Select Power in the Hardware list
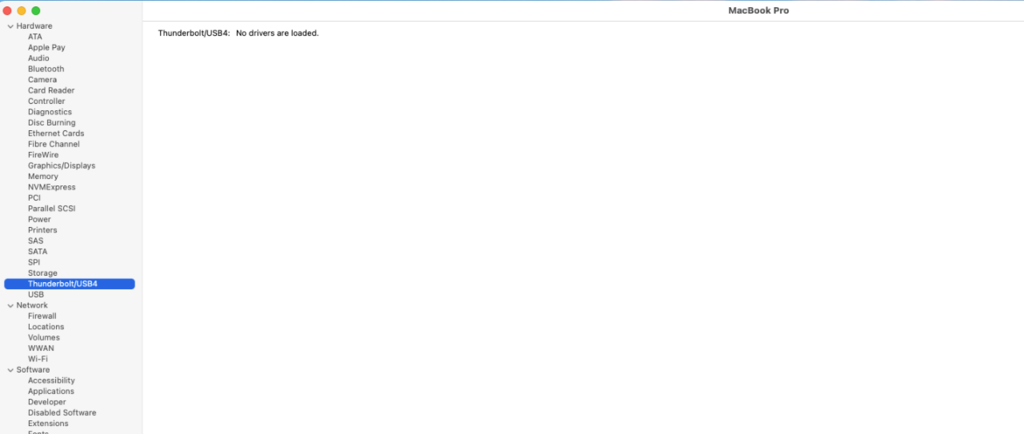1024x434 pixels. point(39,219)
